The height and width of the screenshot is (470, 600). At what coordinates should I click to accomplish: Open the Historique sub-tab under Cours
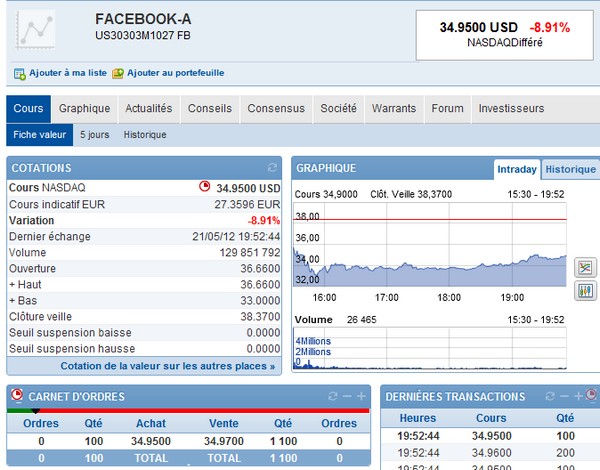[145, 135]
